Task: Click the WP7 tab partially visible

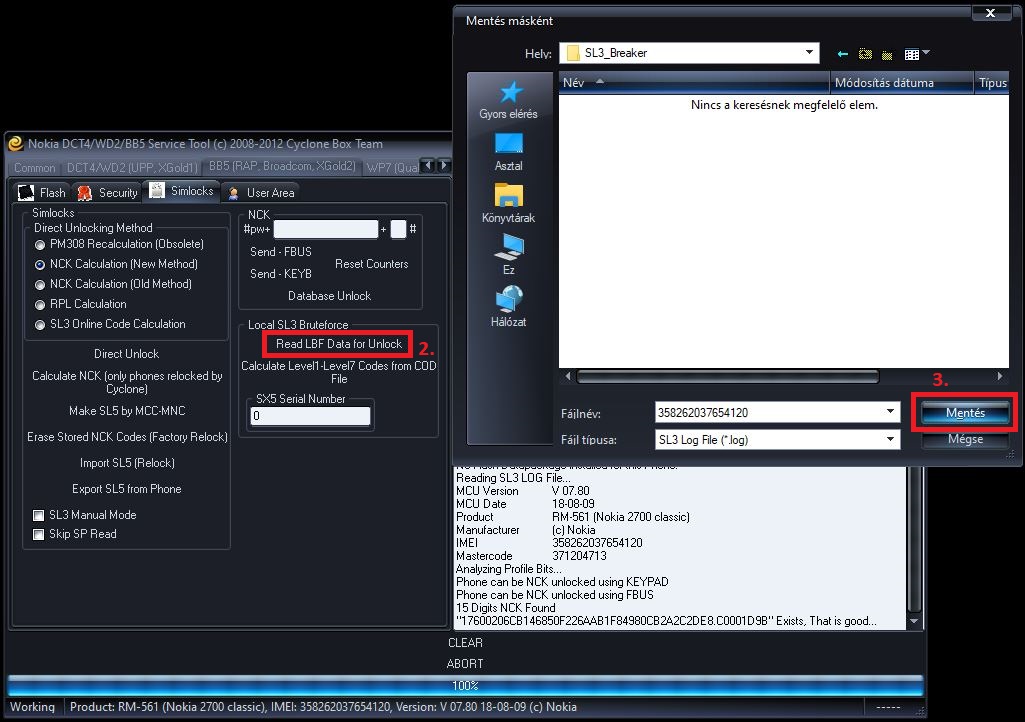Action: point(392,167)
